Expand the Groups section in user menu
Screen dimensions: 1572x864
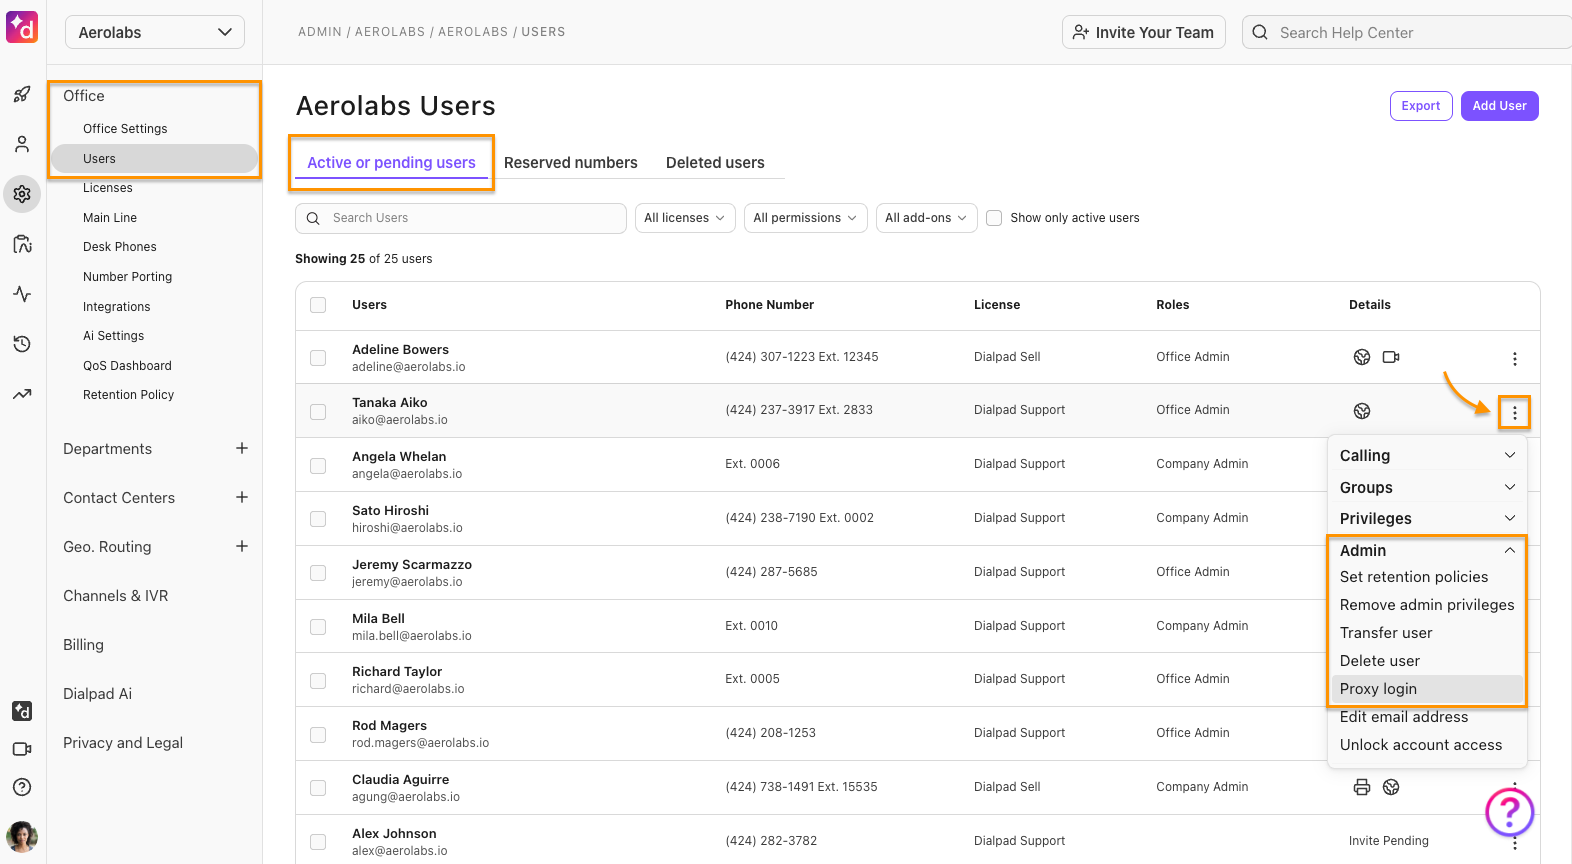[x=1428, y=487]
